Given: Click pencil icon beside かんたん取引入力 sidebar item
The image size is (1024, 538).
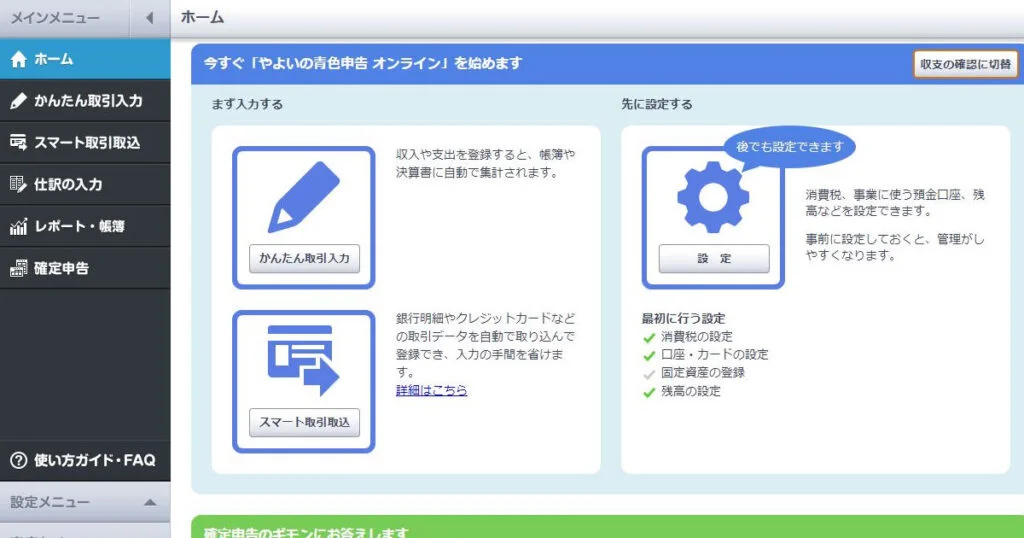Looking at the screenshot, I should pos(18,101).
